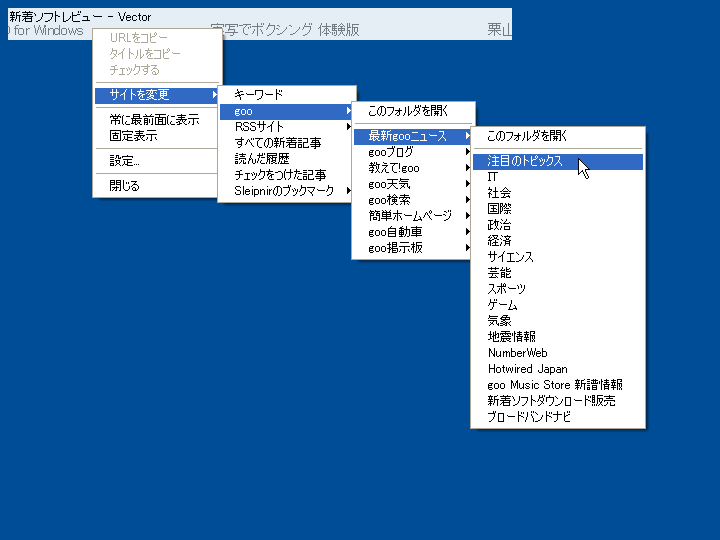Viewport: 720px width, 540px height.
Task: Select 気象 menu entry
Action: click(x=558, y=321)
